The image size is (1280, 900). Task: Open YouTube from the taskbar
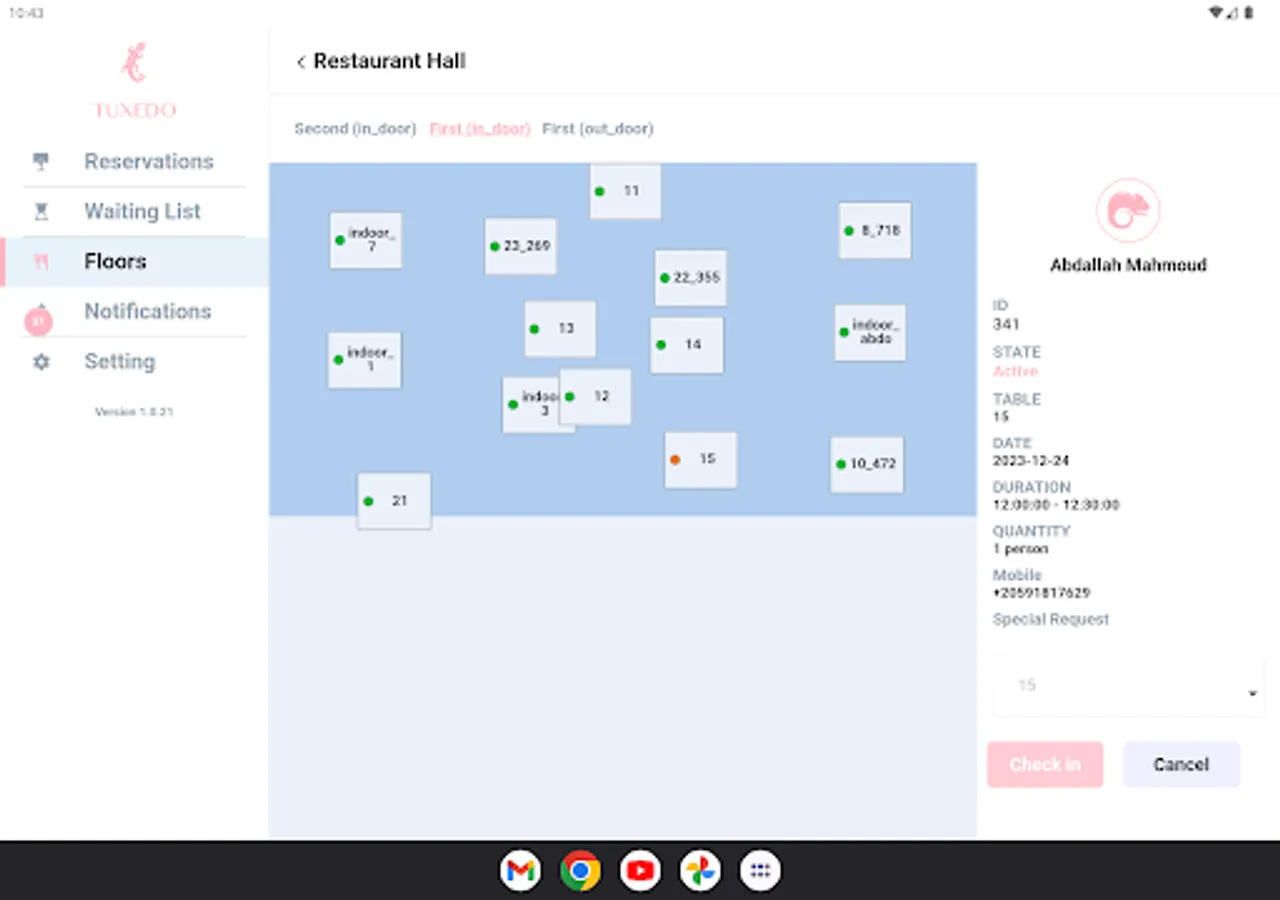640,870
